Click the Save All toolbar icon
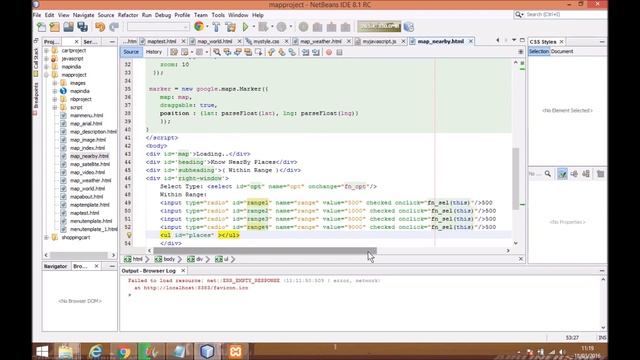The height and width of the screenshot is (360, 640). coord(83,27)
